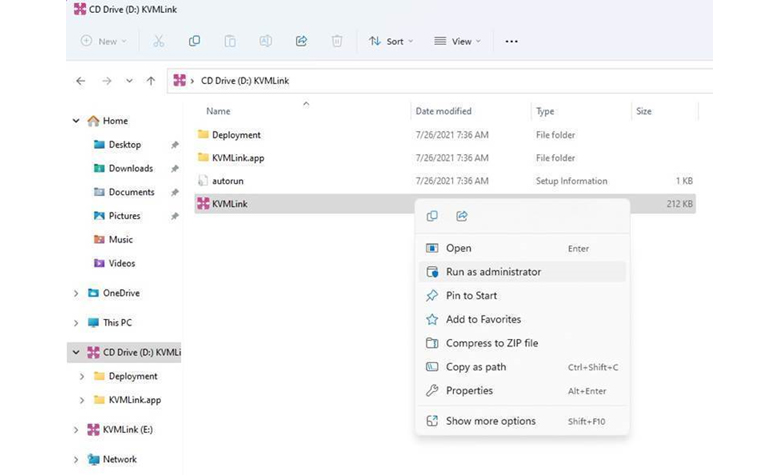Viewport: 780px width, 476px height.
Task: Collapse the Home section in sidebar
Action: tap(76, 120)
